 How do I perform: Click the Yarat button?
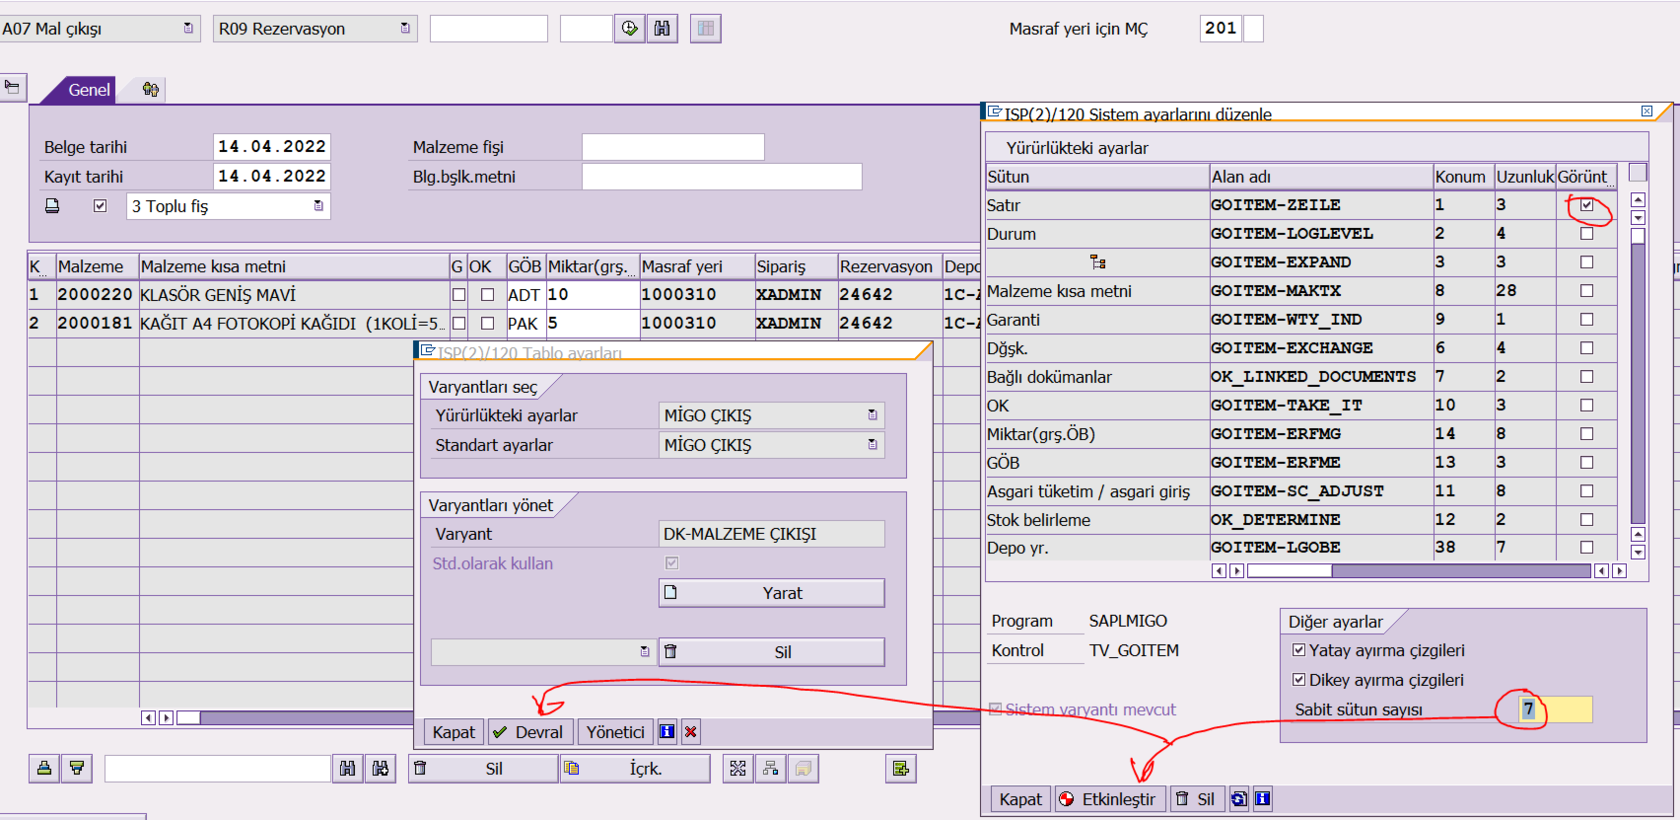(x=771, y=593)
